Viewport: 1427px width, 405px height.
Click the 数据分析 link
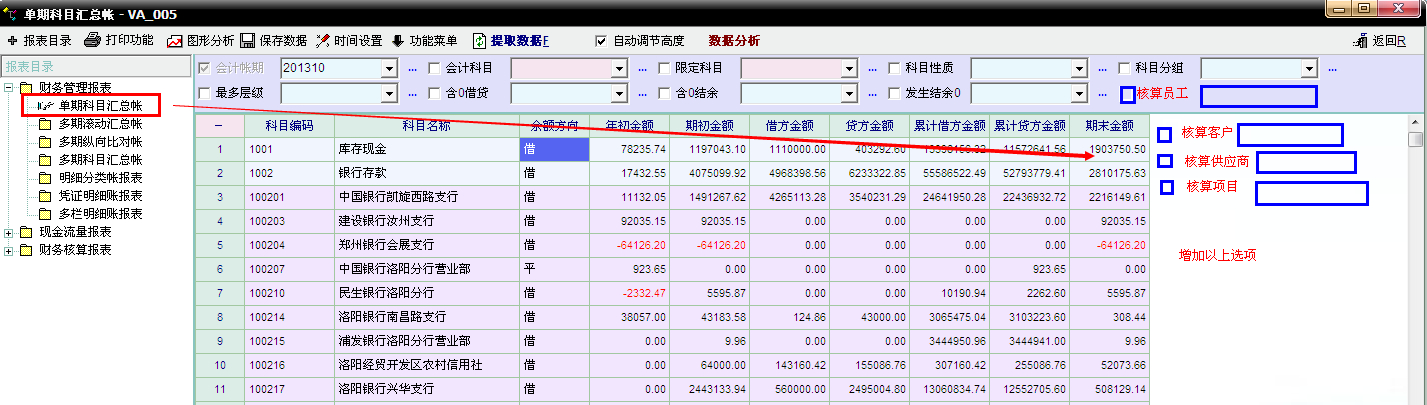coord(734,41)
